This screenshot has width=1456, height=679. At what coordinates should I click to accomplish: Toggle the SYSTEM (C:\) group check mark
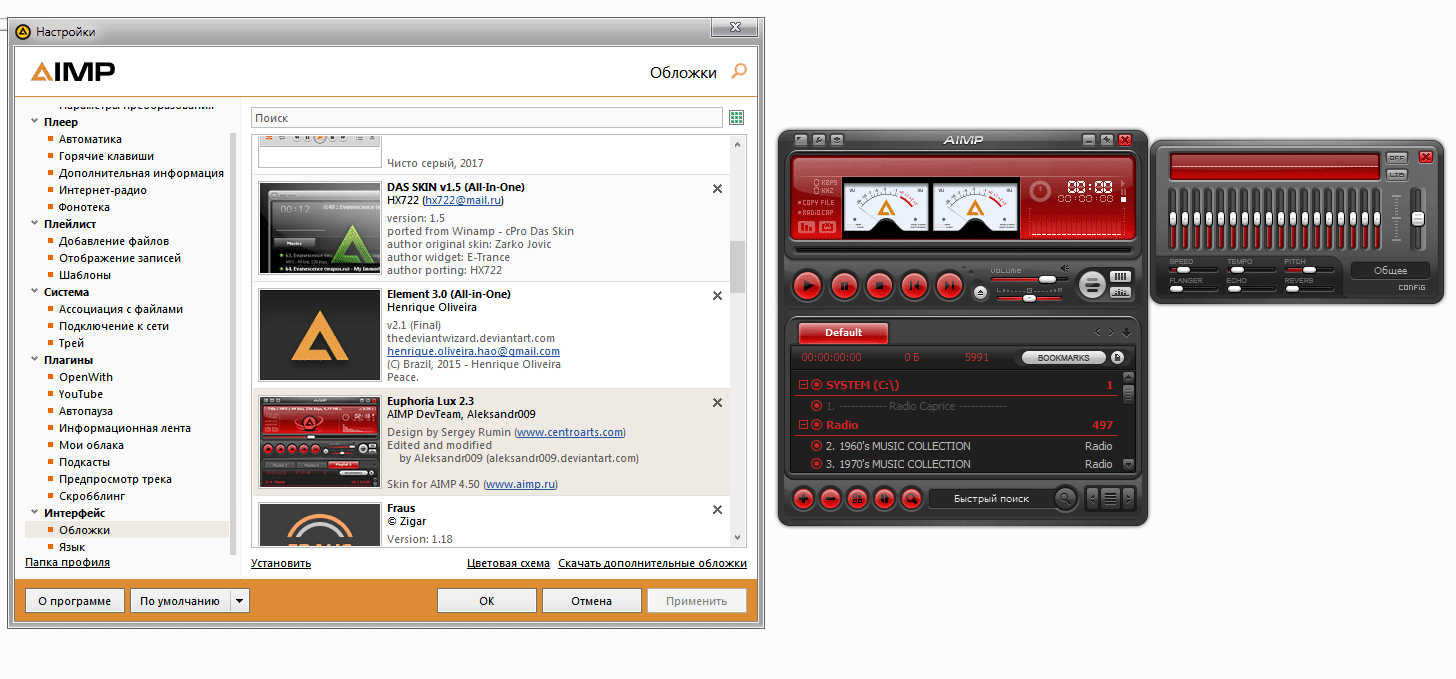[816, 385]
